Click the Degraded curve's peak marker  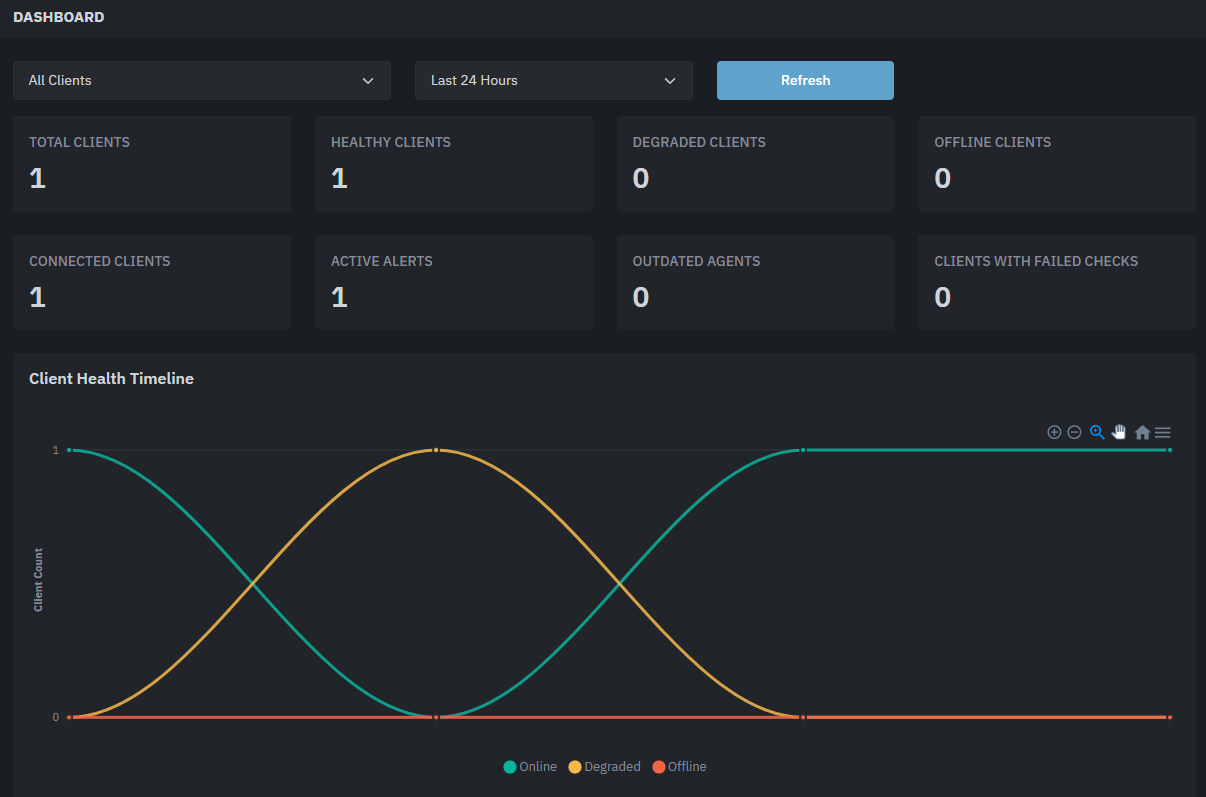[x=435, y=449]
